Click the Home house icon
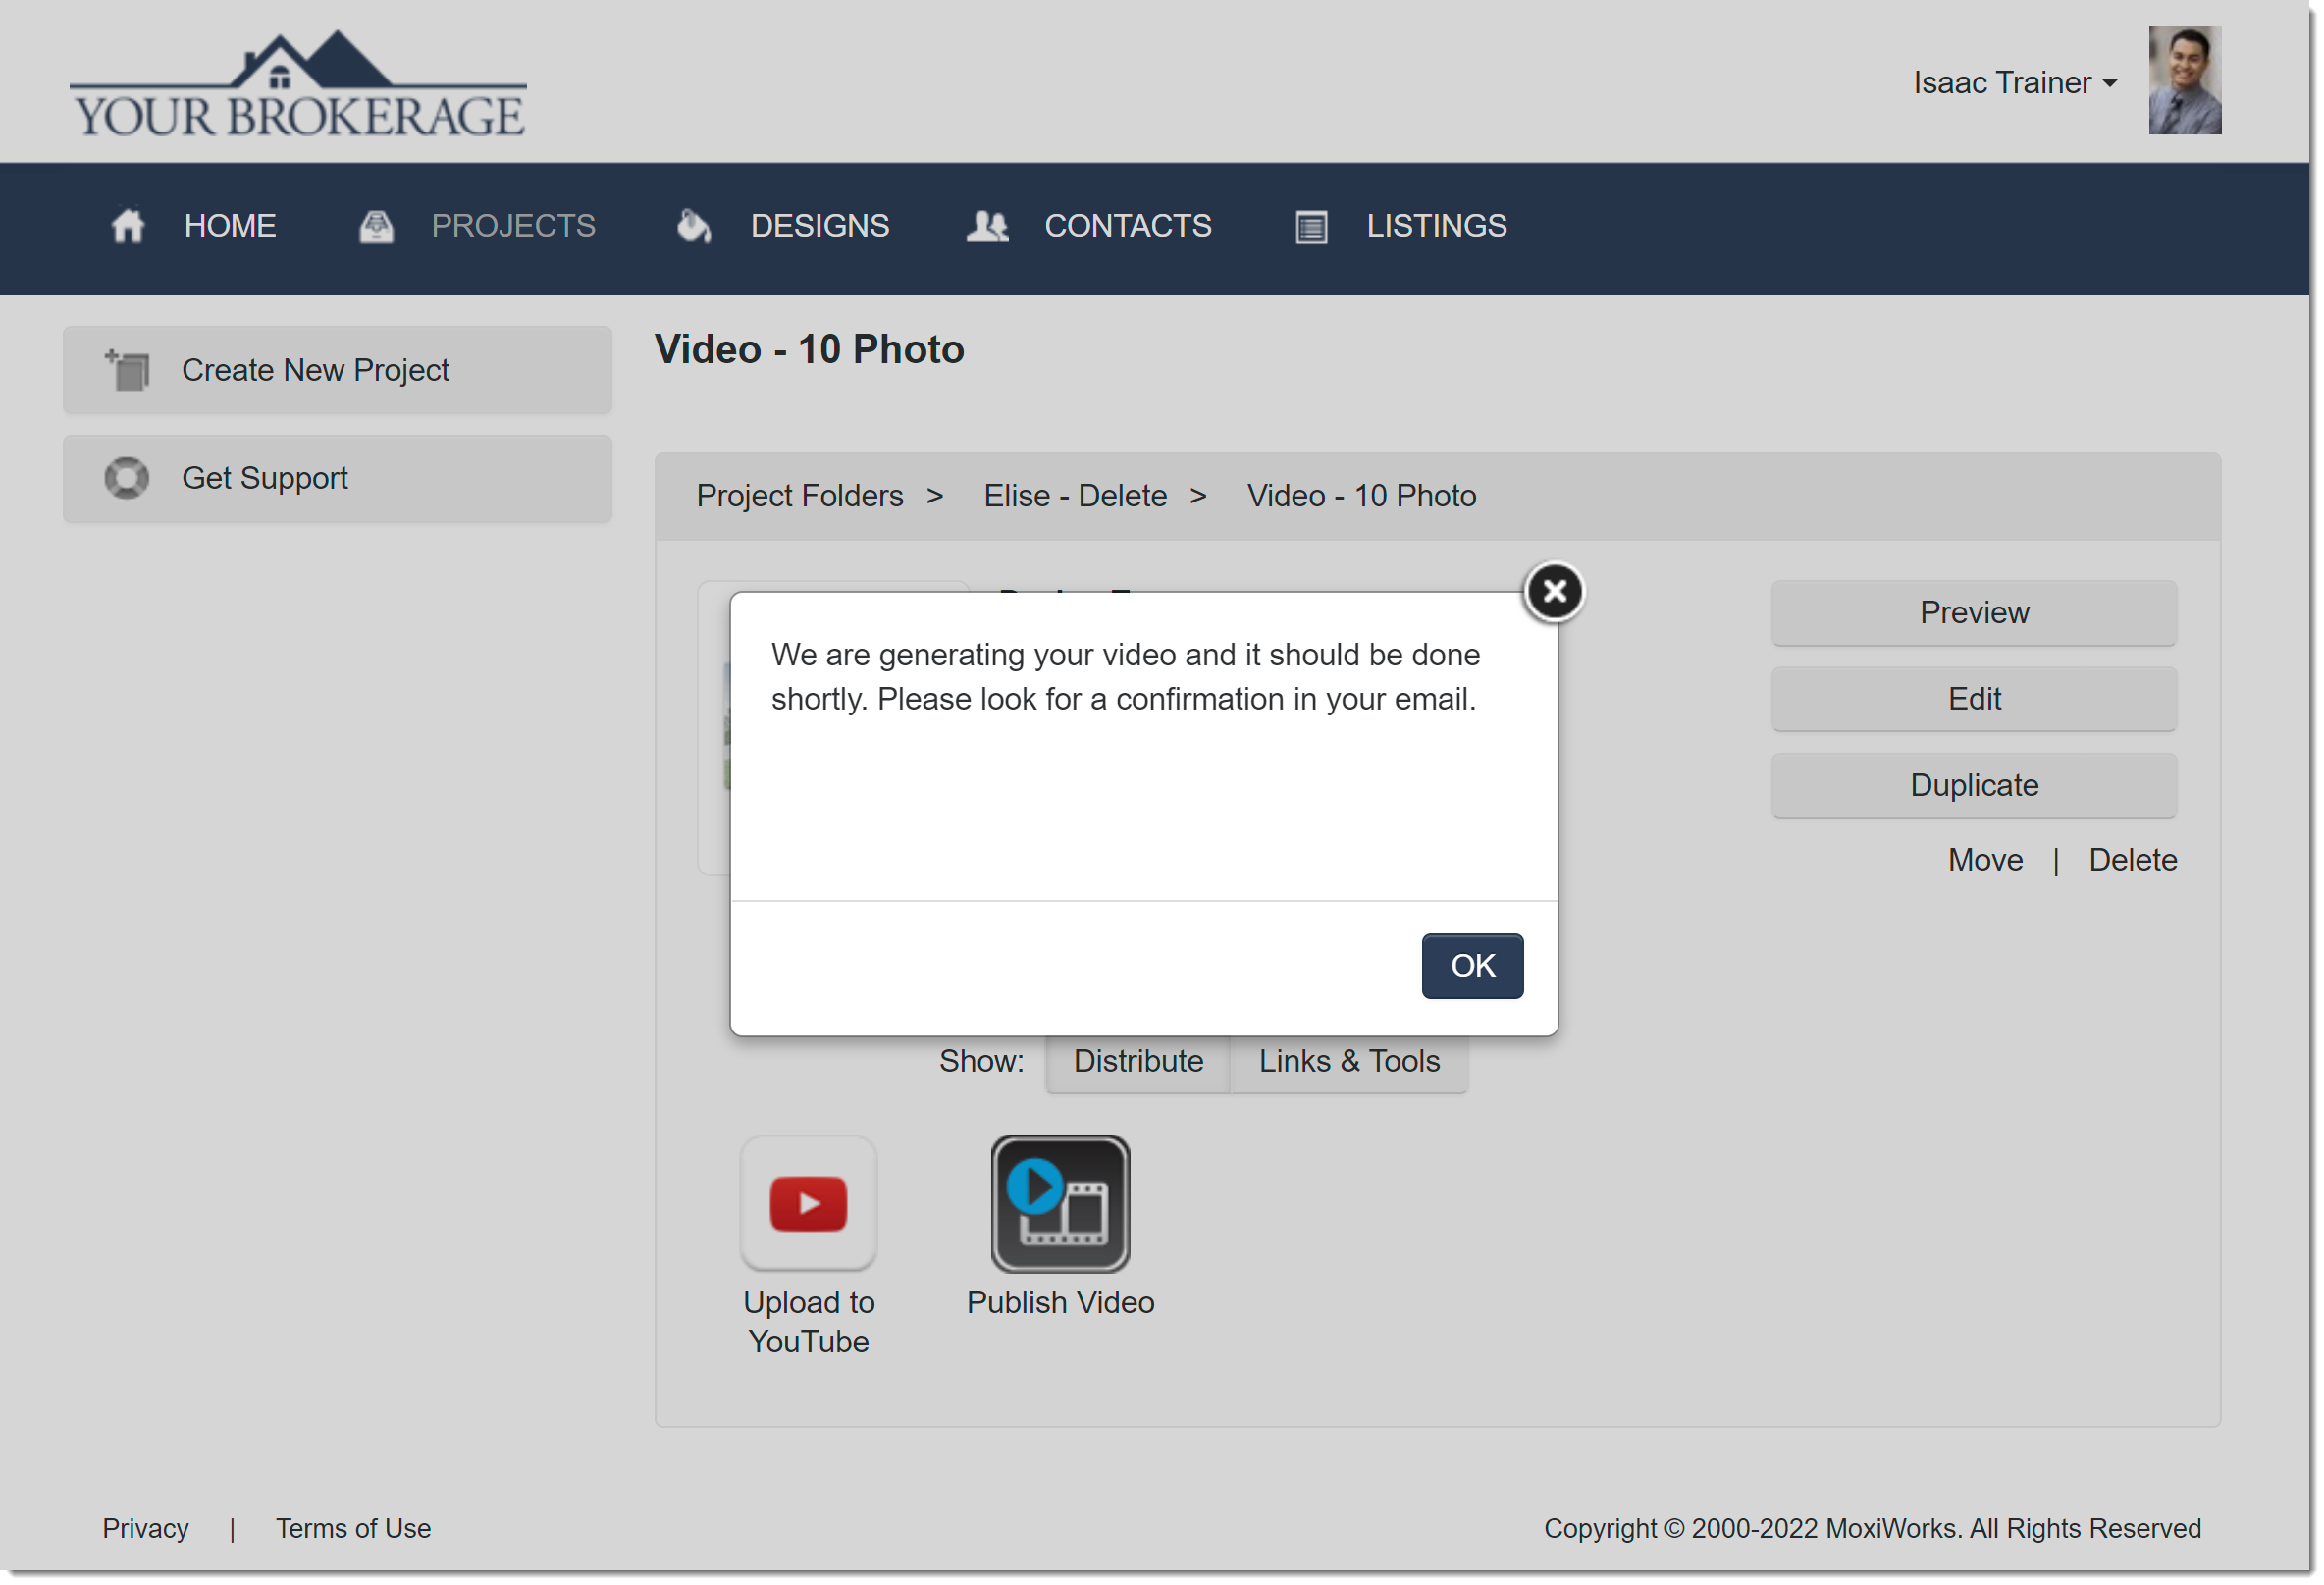 [128, 226]
